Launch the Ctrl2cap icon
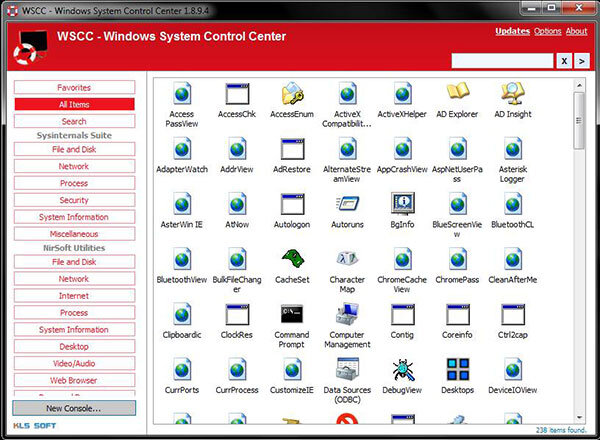Screen dimensions: 600x440 pos(513,314)
